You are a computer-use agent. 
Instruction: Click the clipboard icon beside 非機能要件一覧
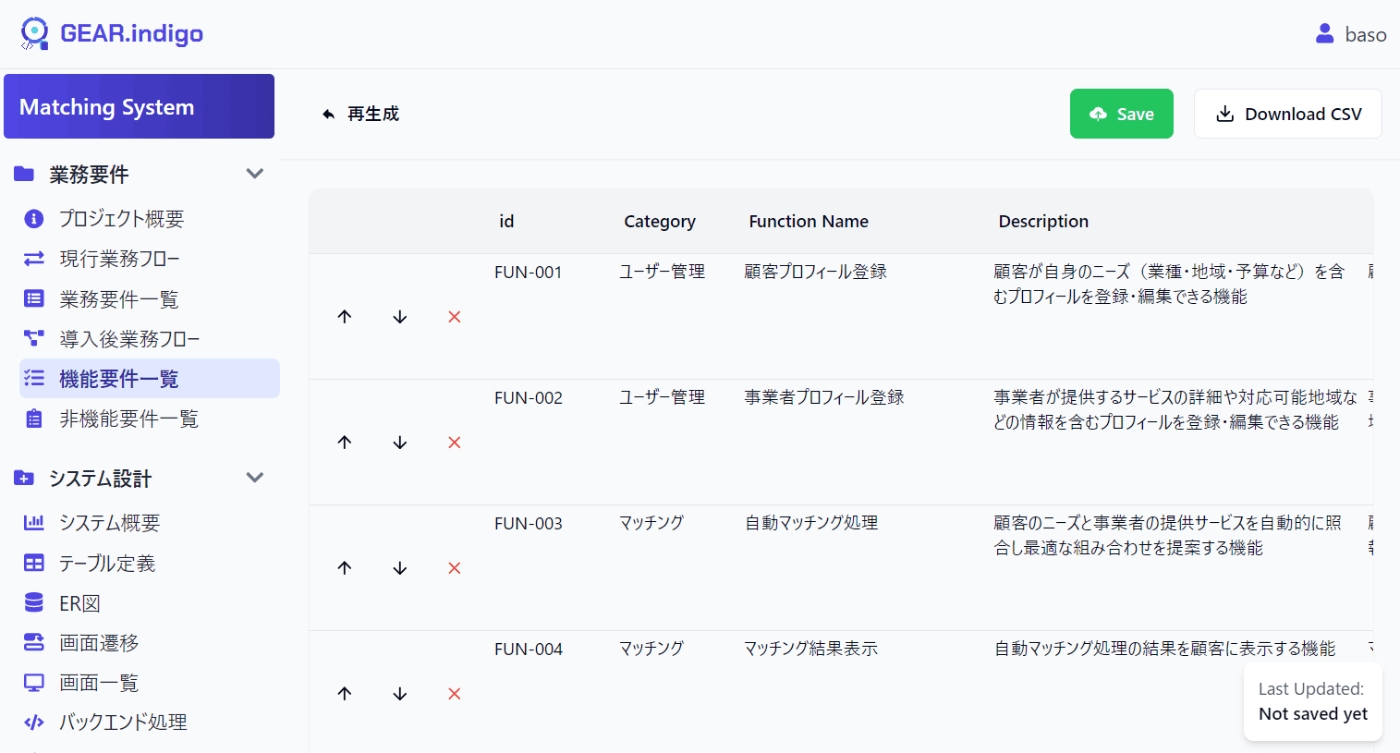(34, 418)
